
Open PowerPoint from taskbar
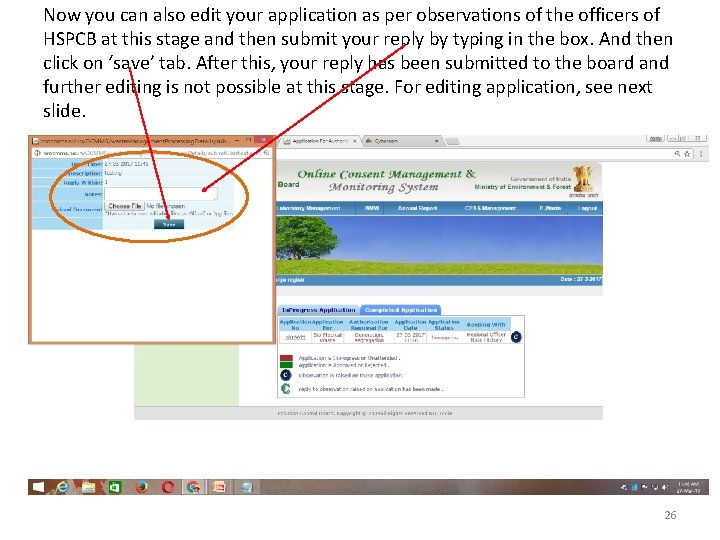click(x=219, y=487)
